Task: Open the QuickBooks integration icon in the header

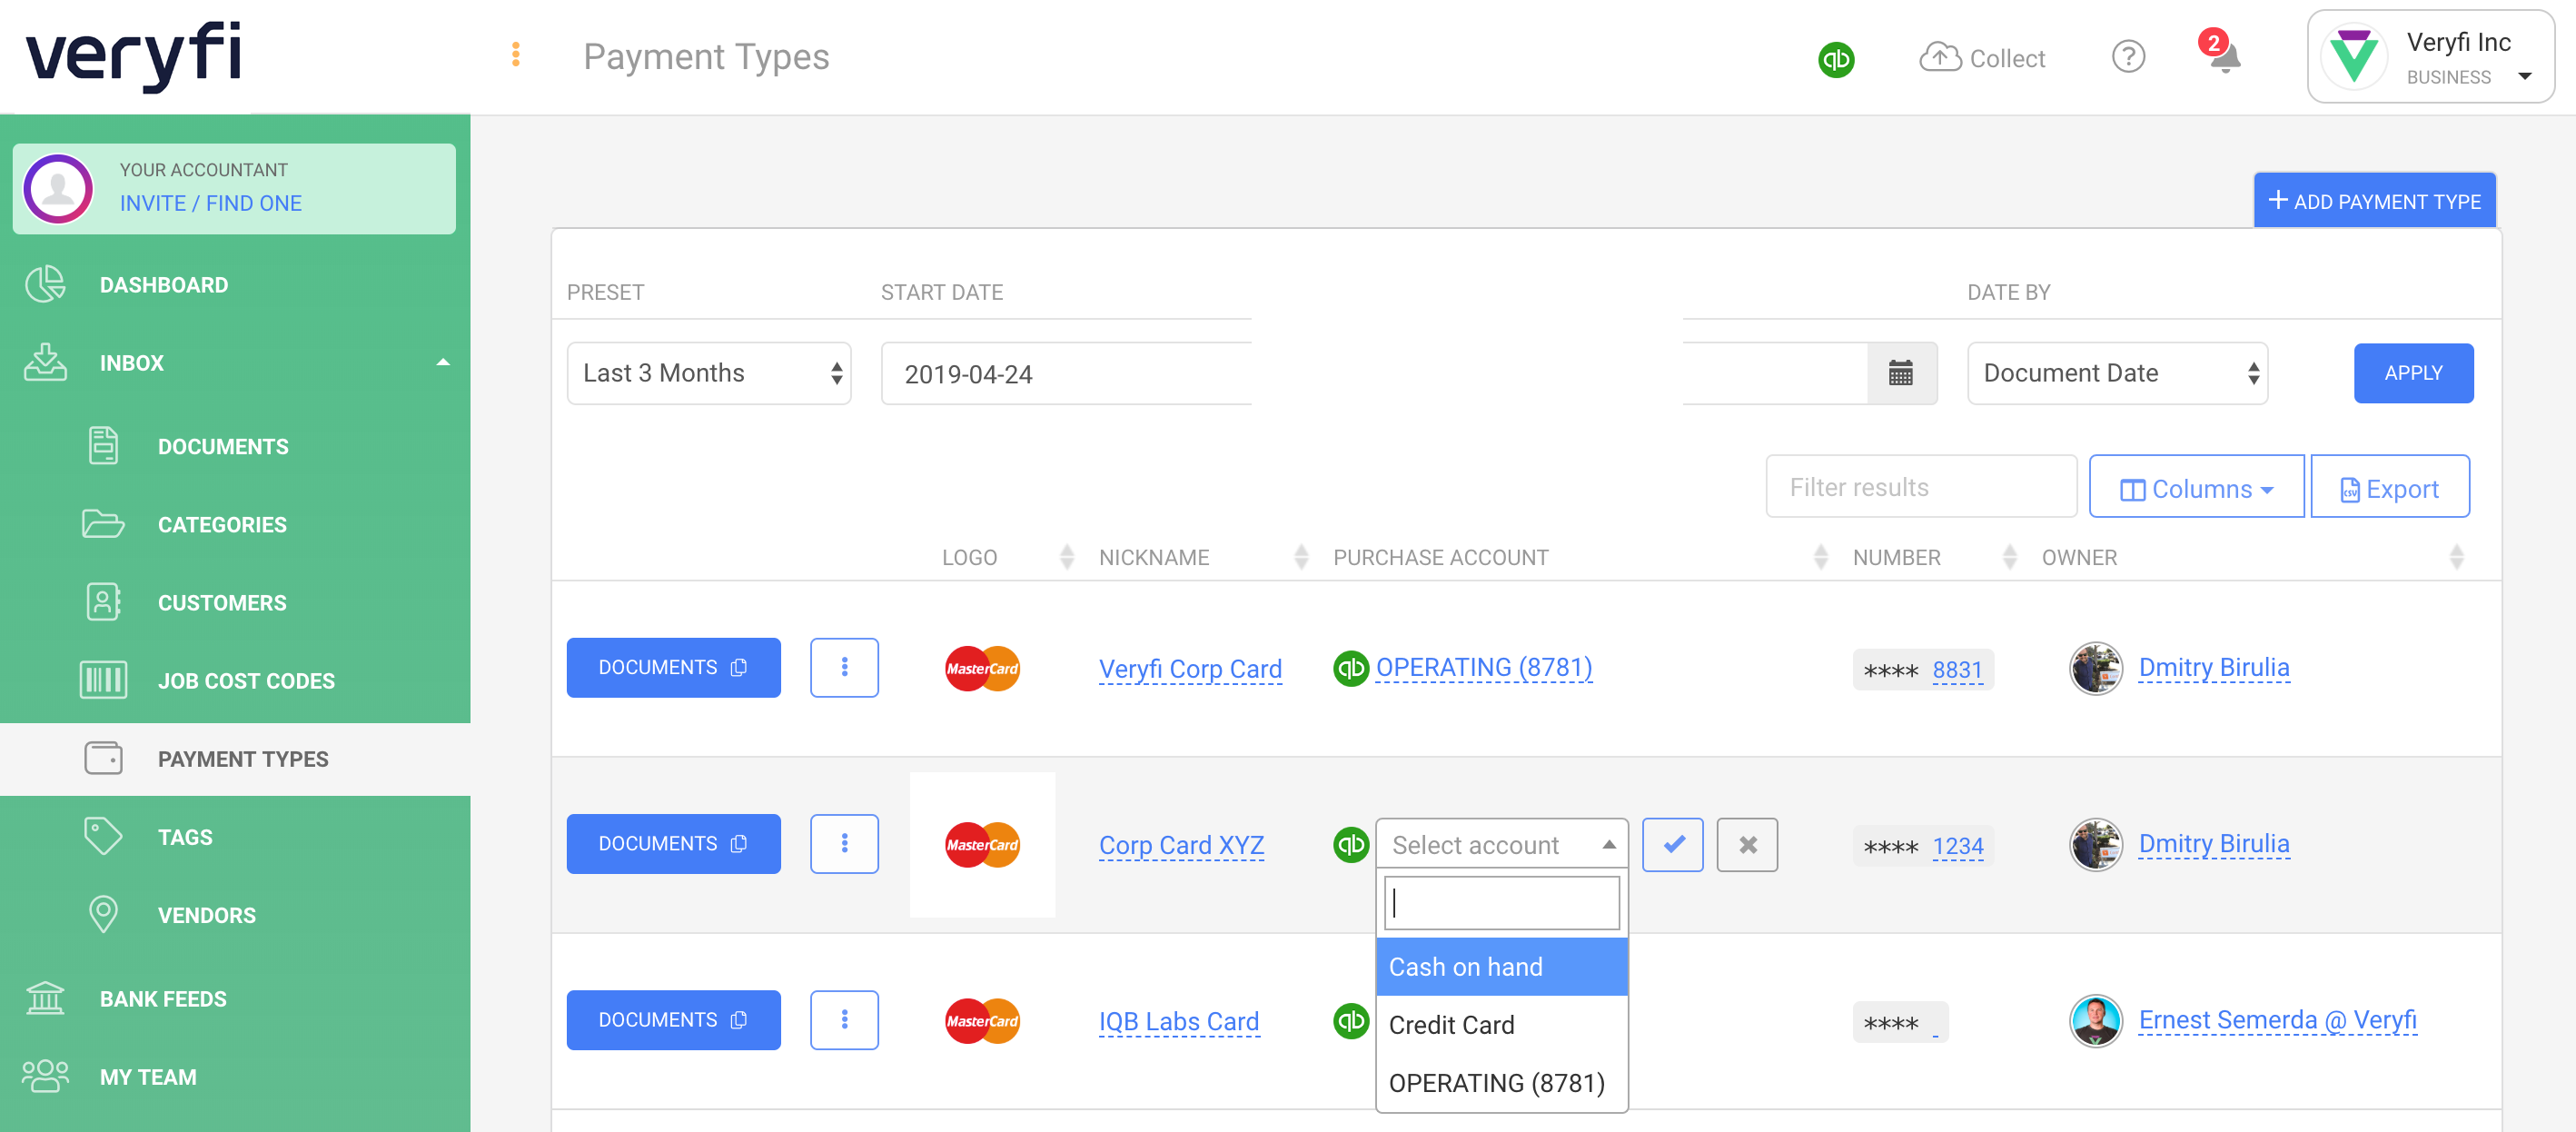Action: (1836, 59)
